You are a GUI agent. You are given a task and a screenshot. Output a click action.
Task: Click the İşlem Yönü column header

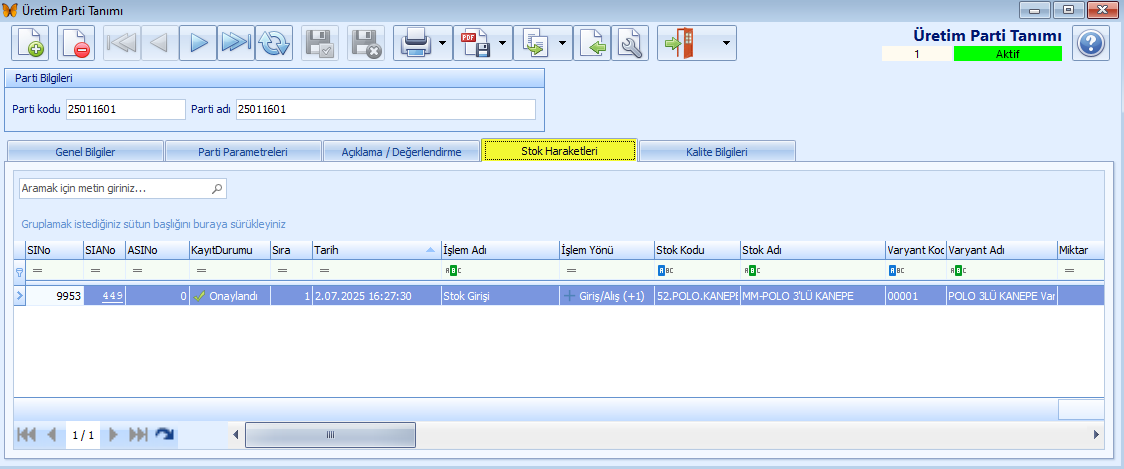tap(606, 250)
